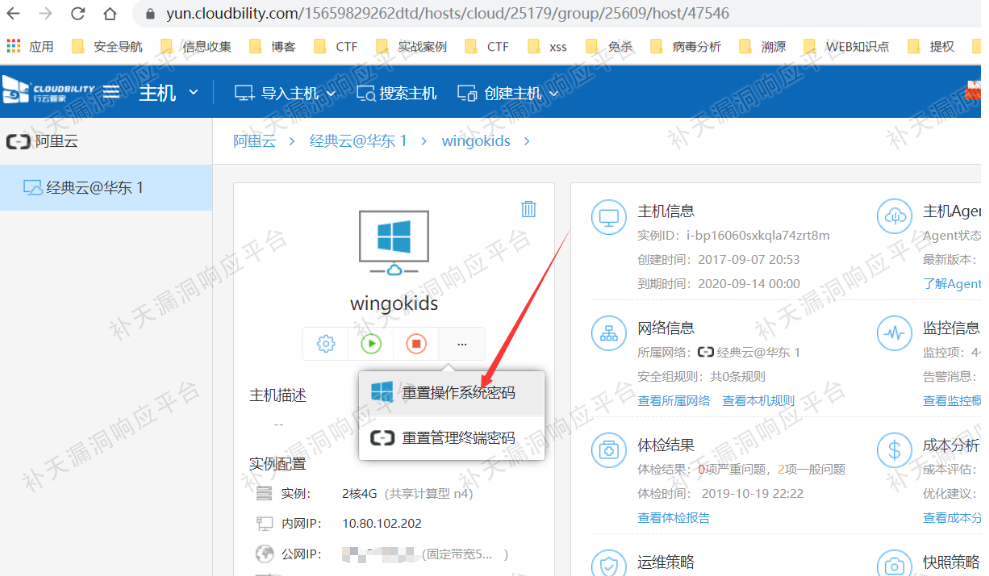Viewport: 989px width, 576px height.
Task: Open the 提权 bookmark folder
Action: click(931, 46)
